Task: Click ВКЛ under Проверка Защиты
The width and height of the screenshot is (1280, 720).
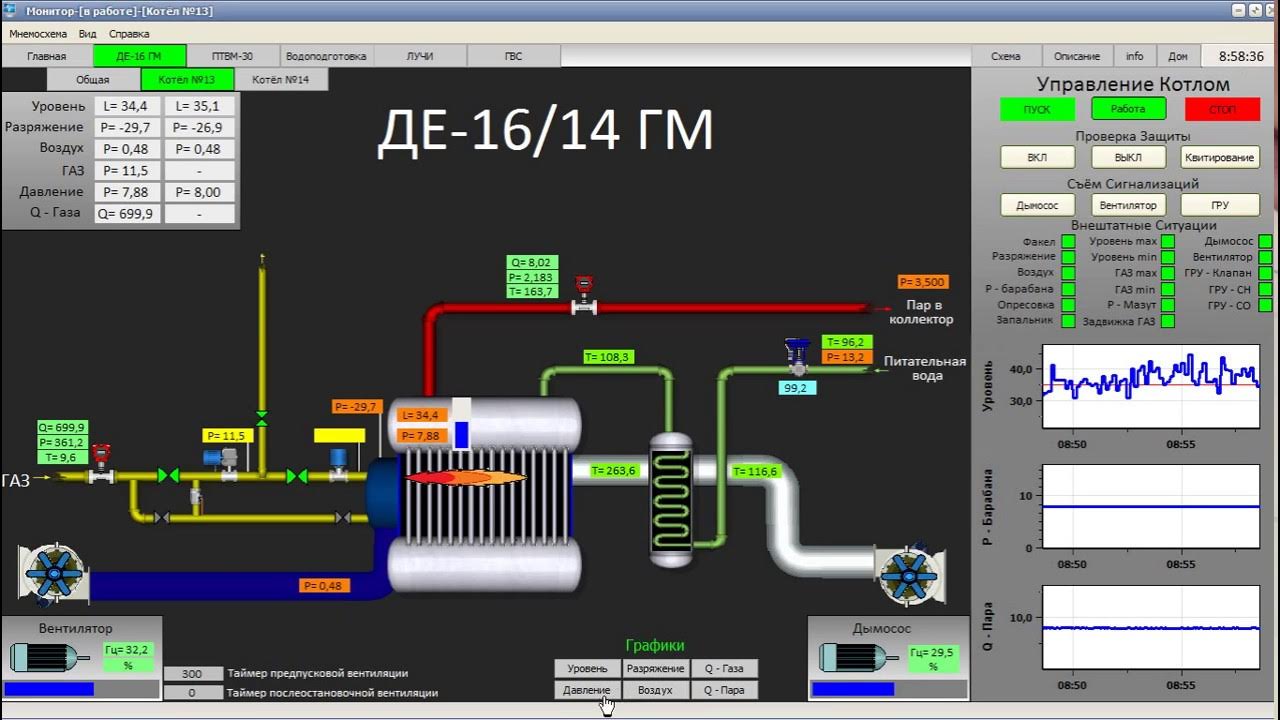Action: tap(1038, 157)
